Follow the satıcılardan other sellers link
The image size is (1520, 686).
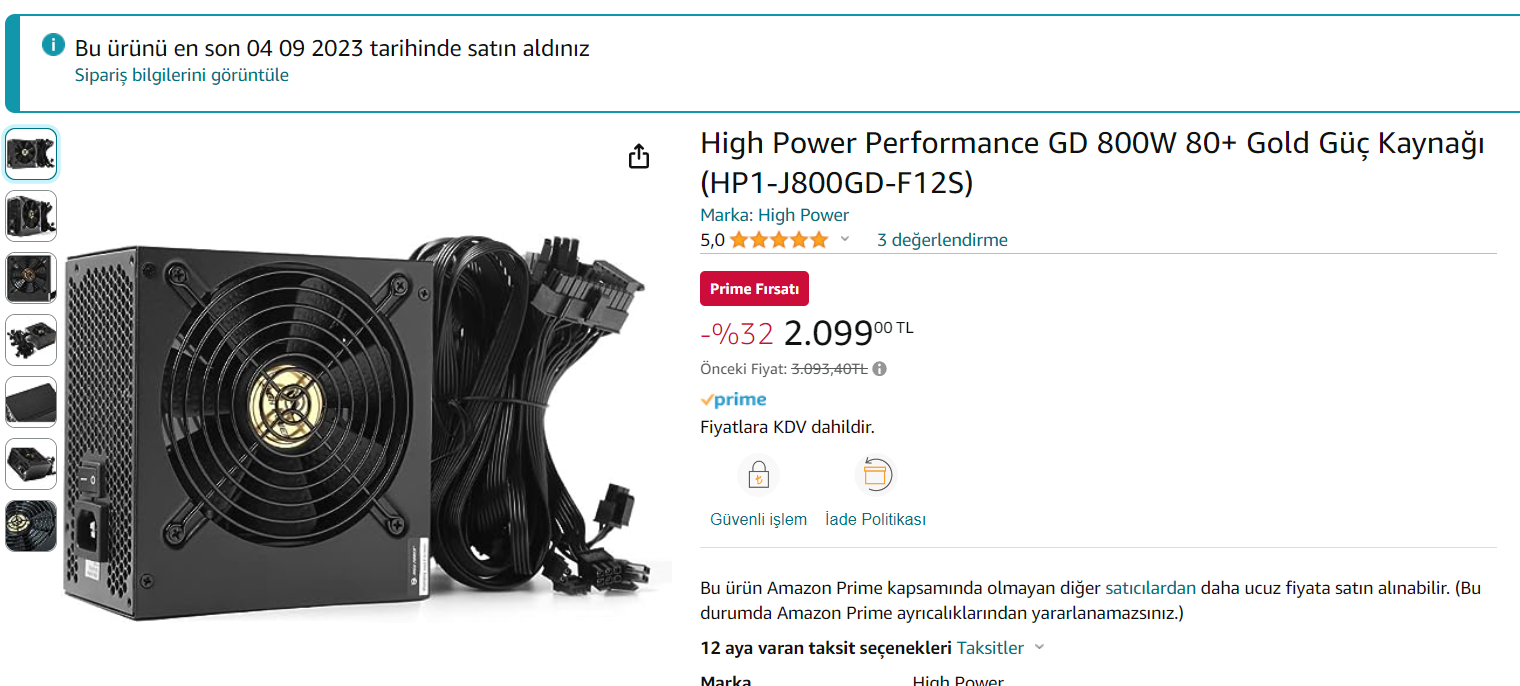pos(1150,588)
